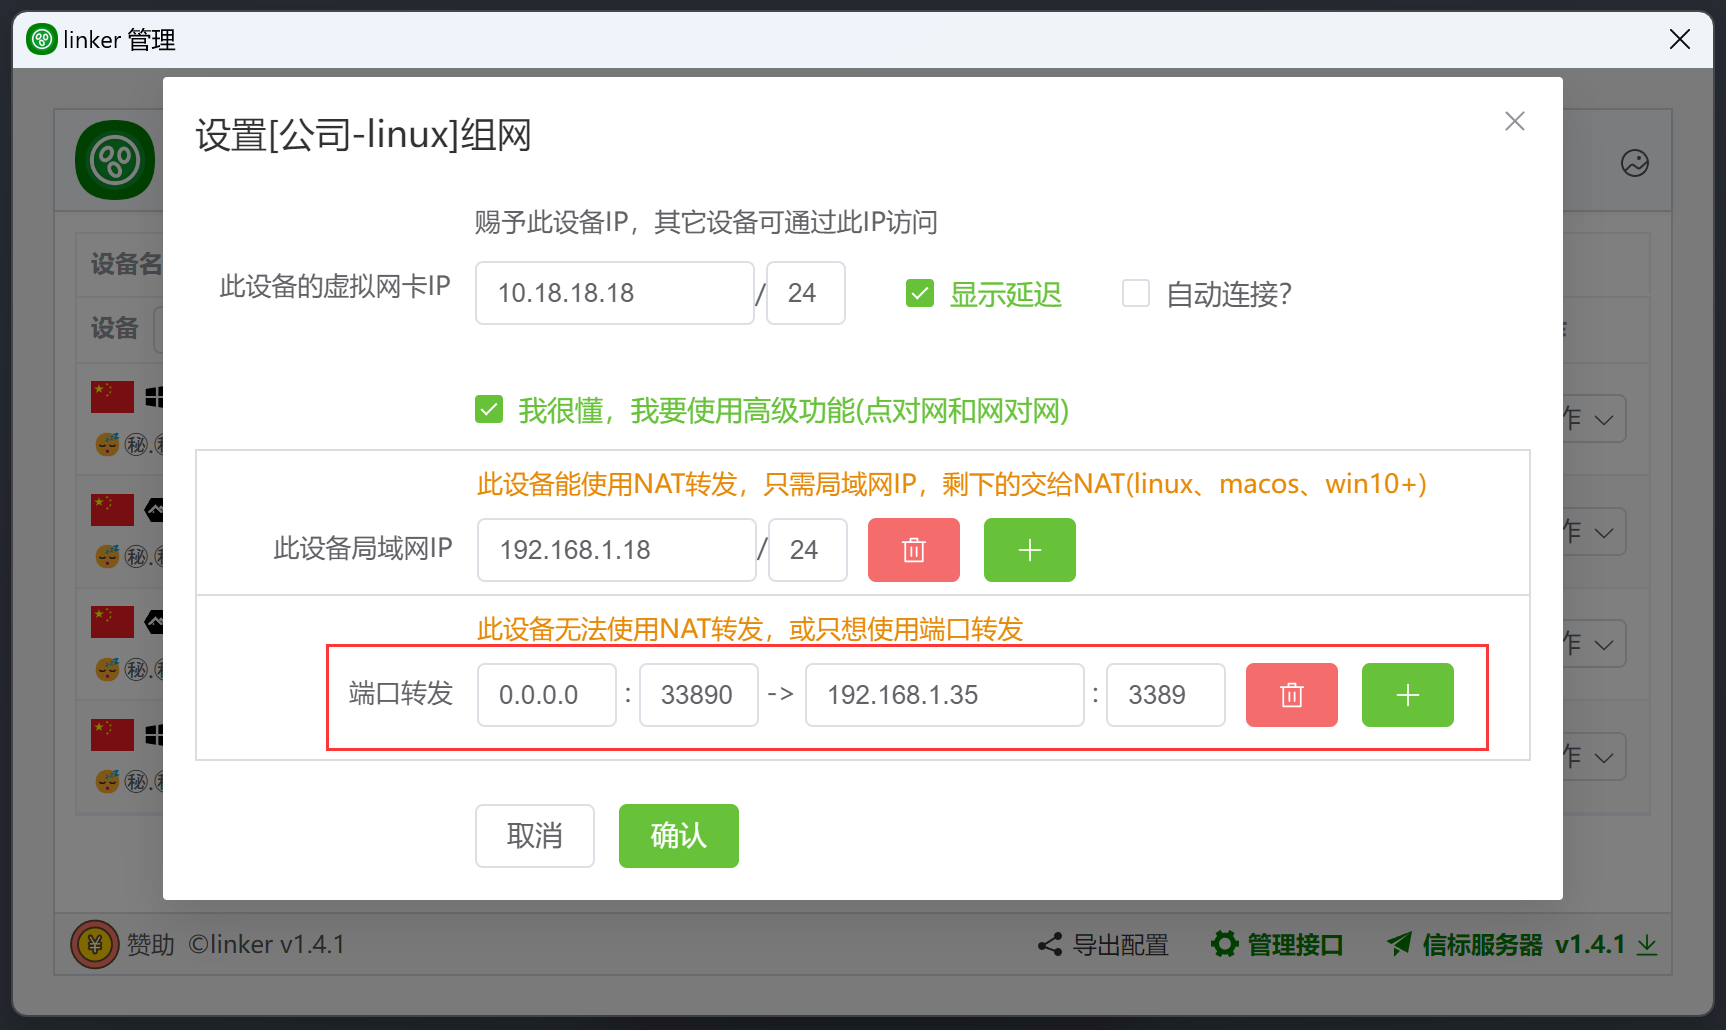Edit the target IP field 192.168.1.35

pos(945,695)
